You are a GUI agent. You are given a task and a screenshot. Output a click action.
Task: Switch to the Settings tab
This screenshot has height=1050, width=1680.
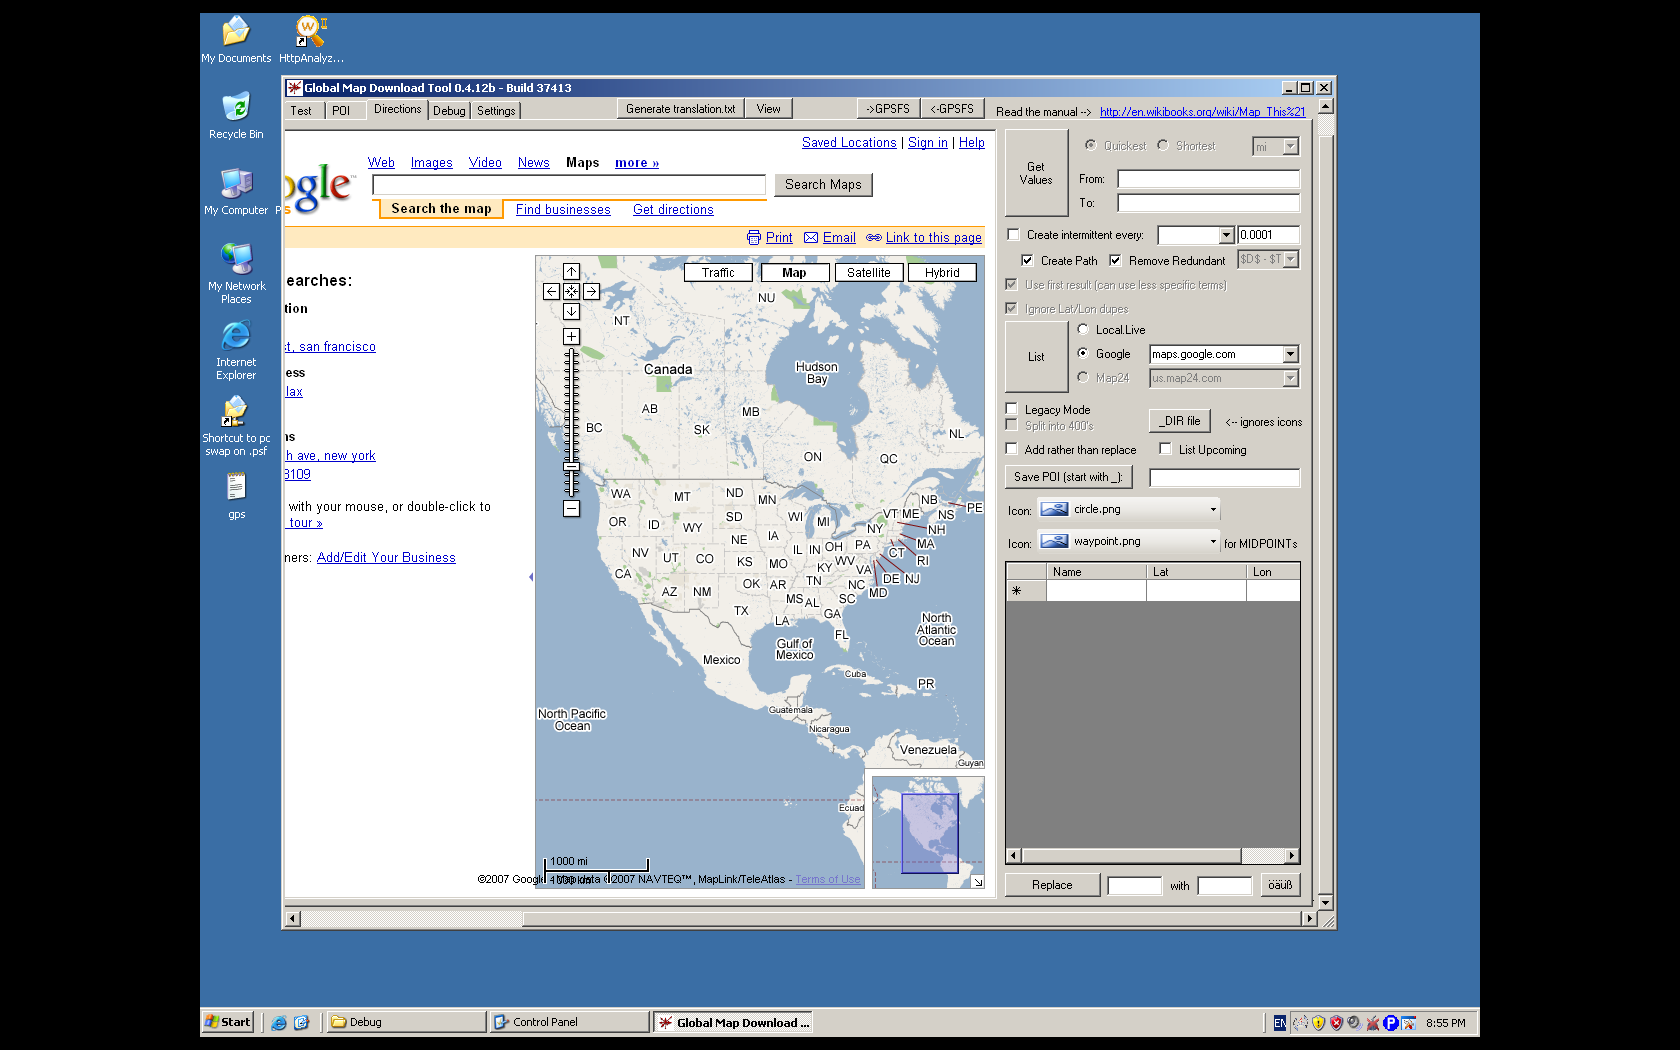point(496,111)
